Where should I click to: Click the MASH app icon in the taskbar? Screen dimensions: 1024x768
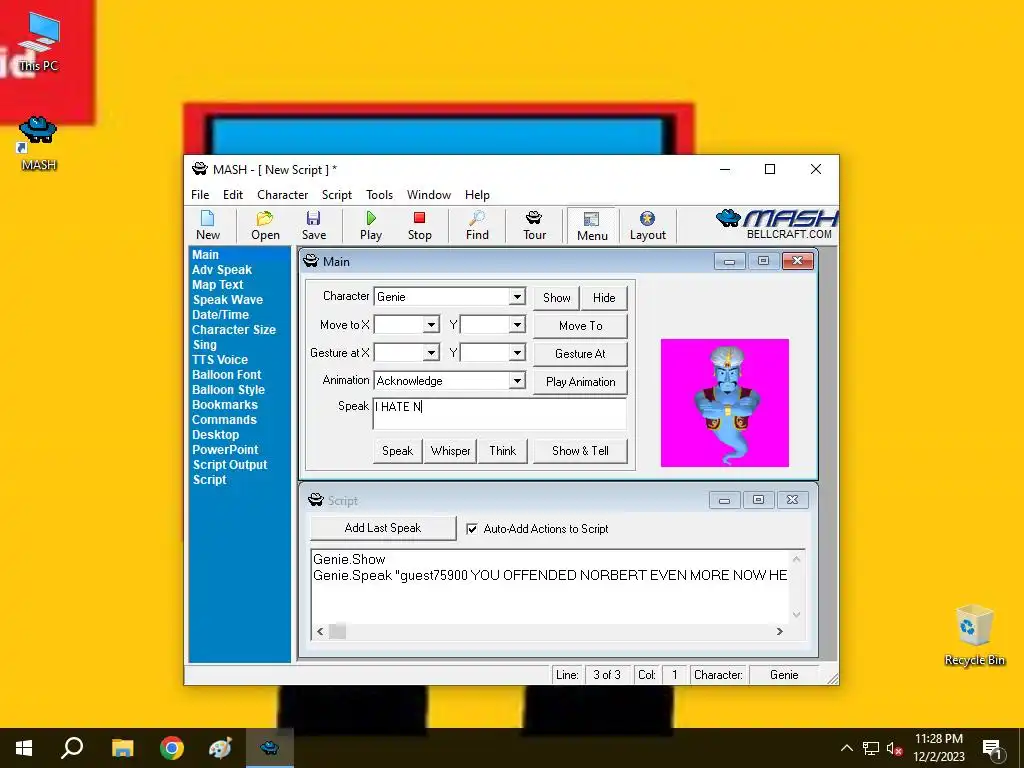pos(269,748)
